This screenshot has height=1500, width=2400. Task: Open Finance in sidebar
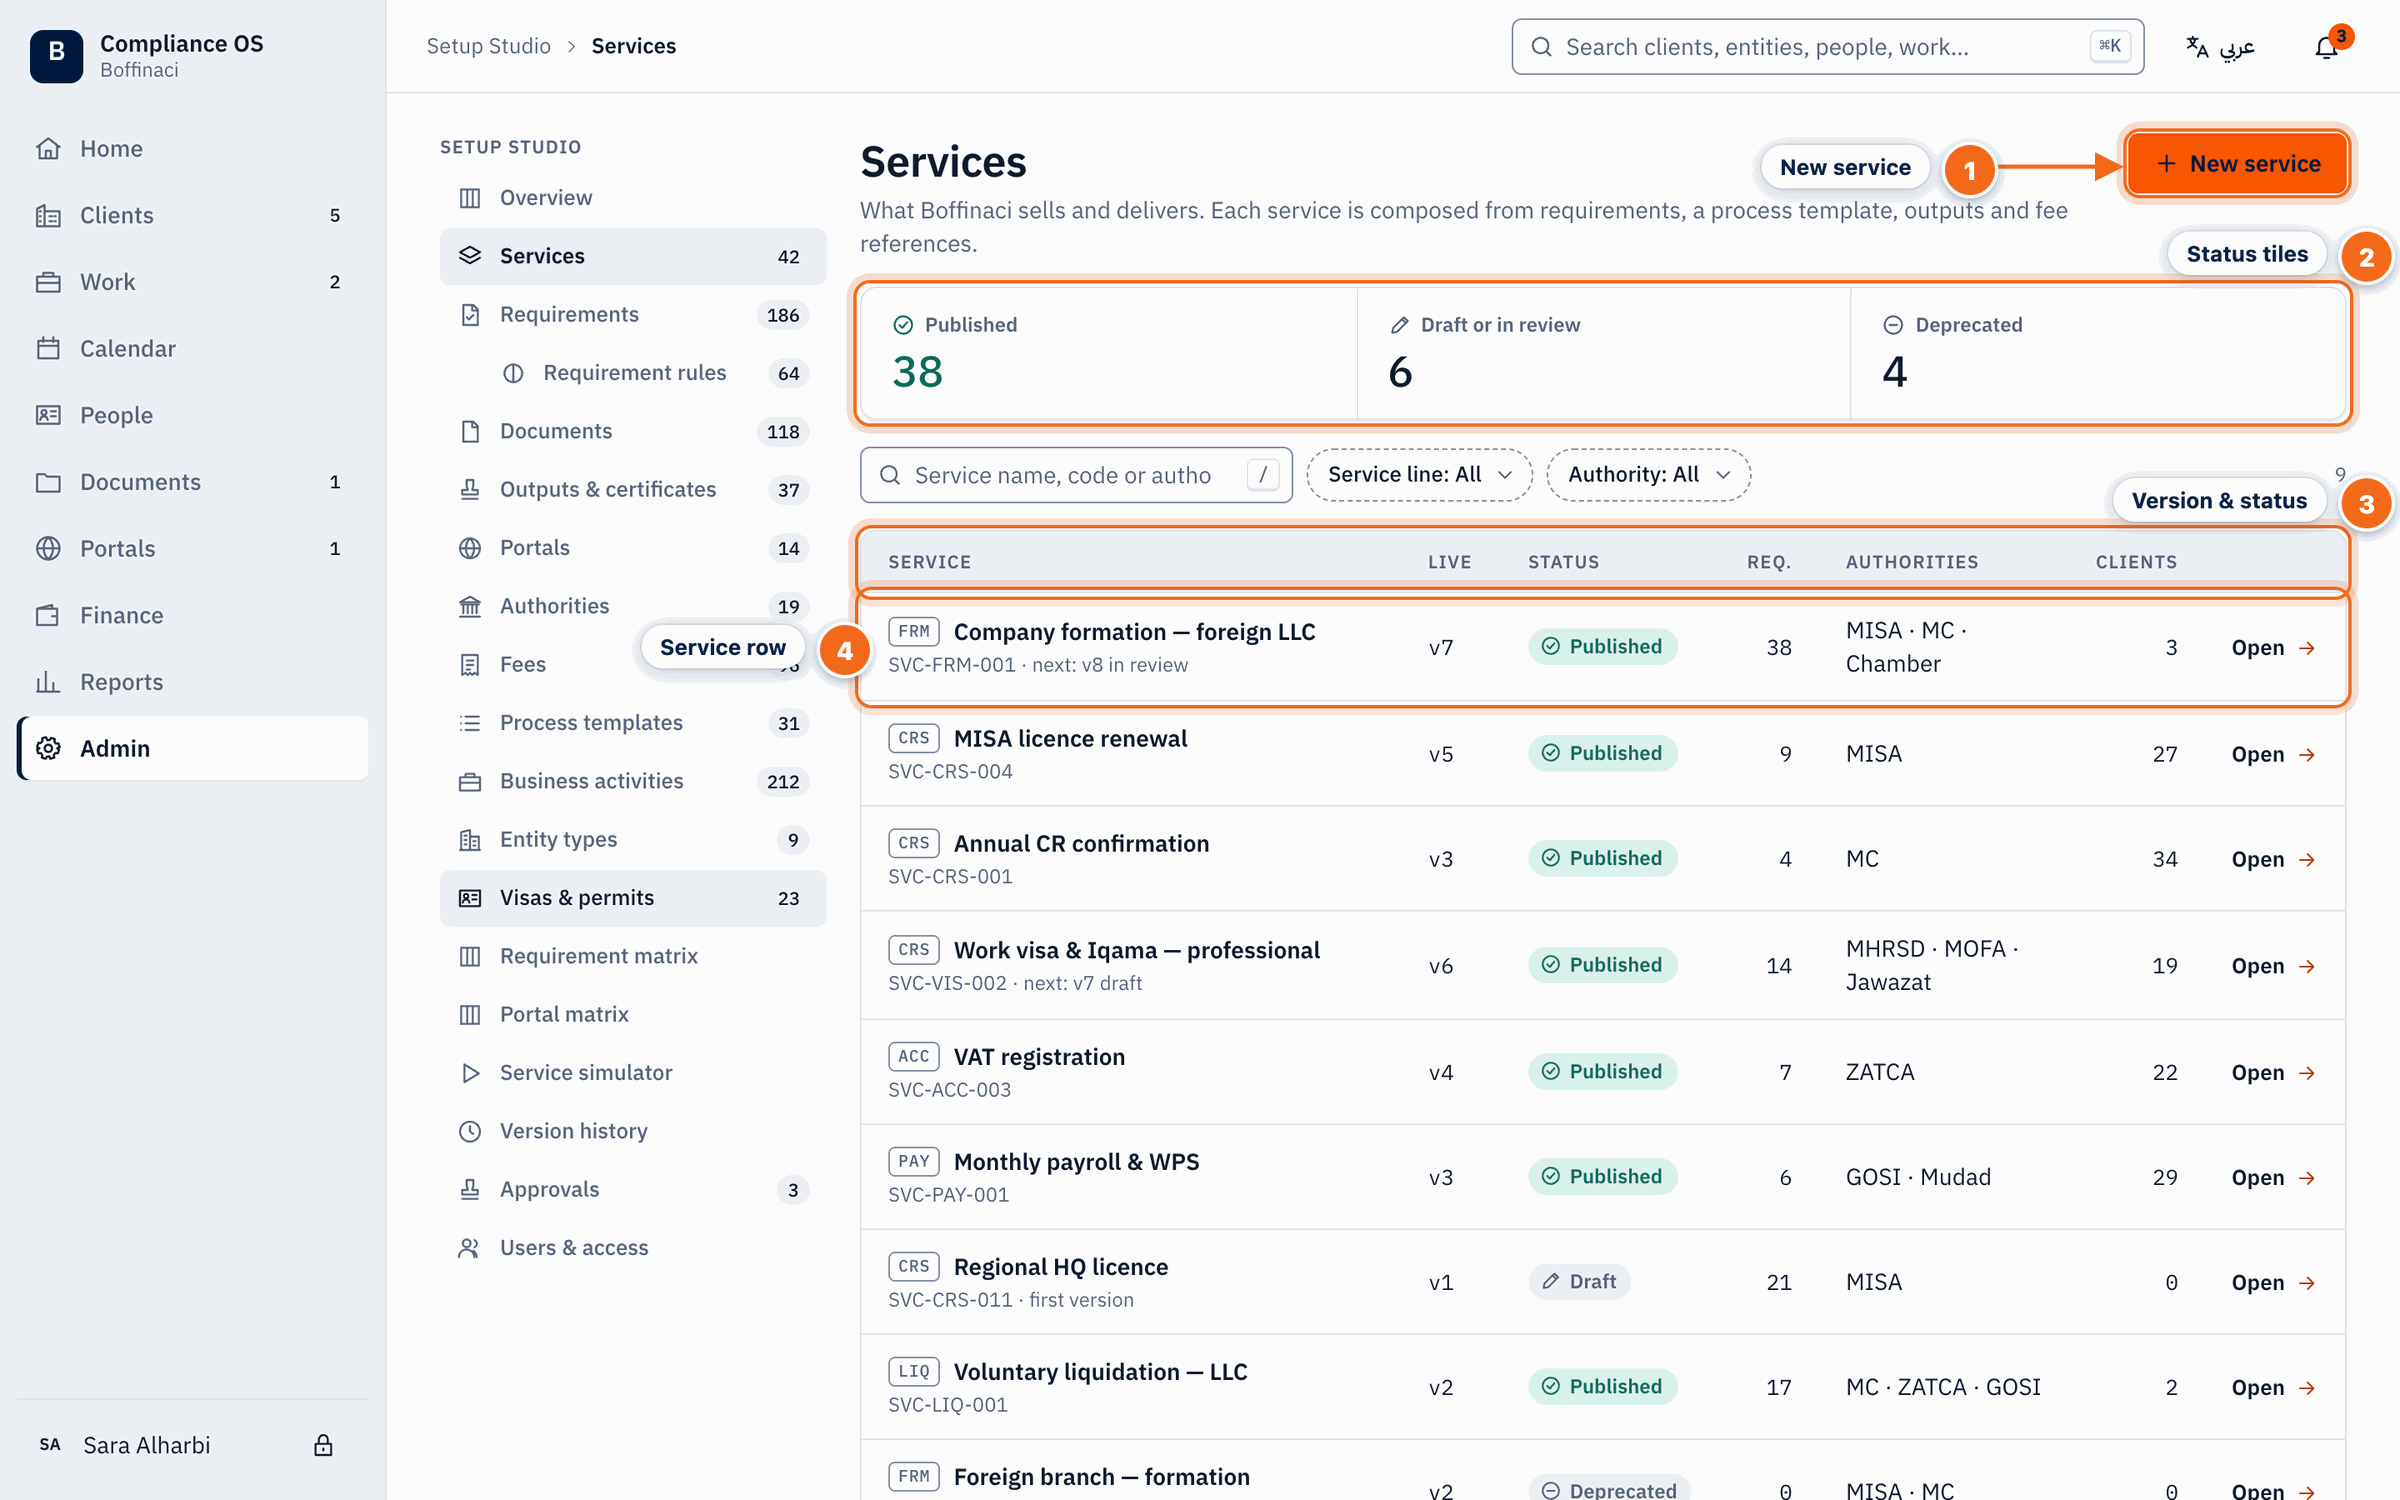point(193,615)
